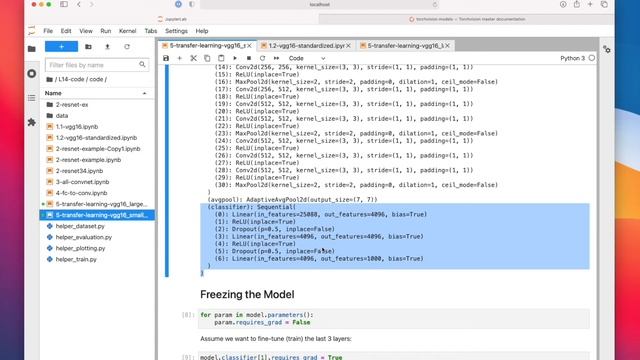Show the Safari tab overview
The height and width of the screenshot is (360, 640).
tap(604, 4)
